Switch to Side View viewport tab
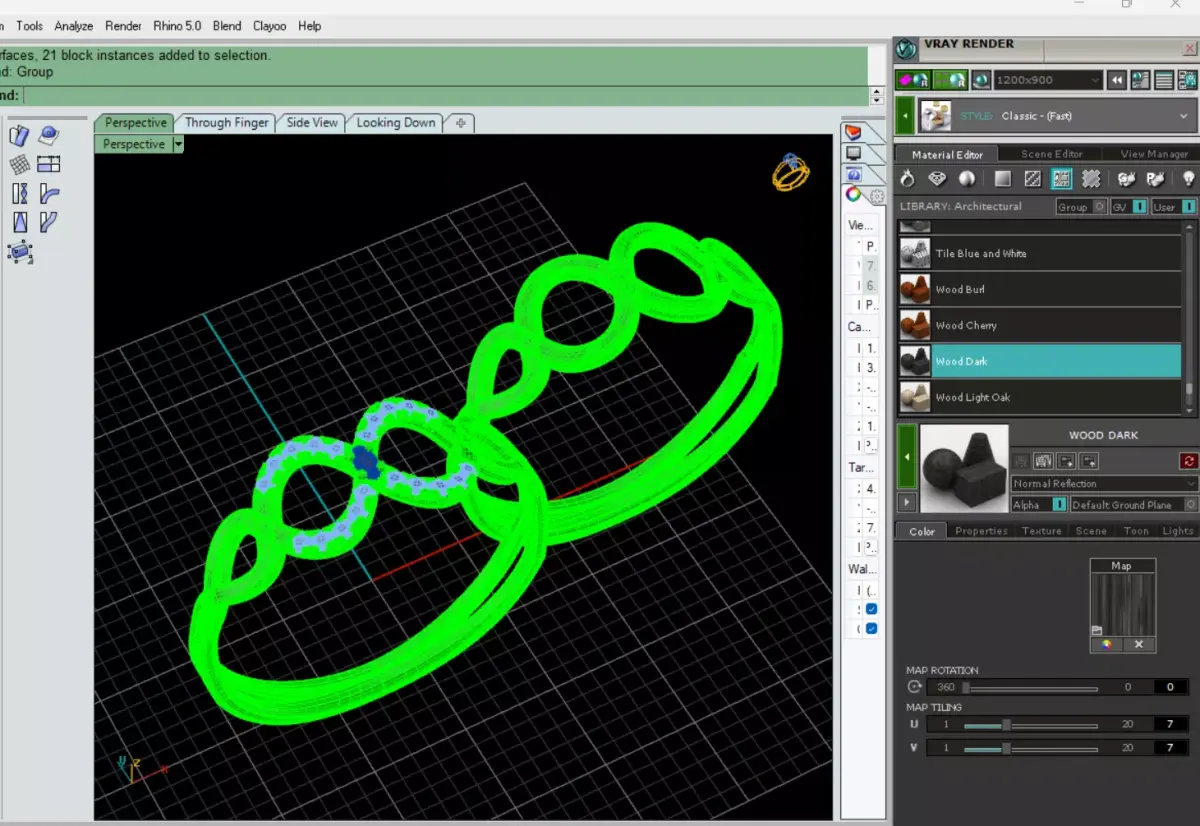 click(x=312, y=122)
